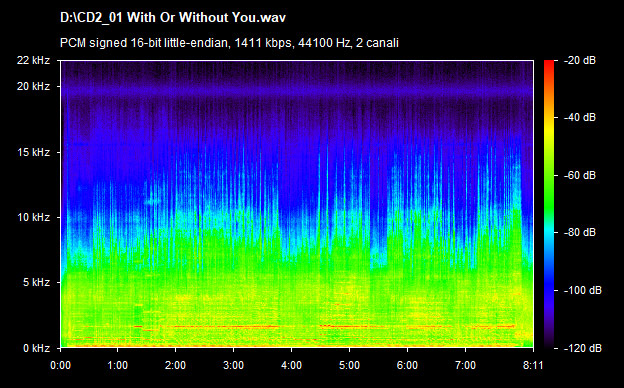This screenshot has height=388, width=624.
Task: Select the 10 kHz frequency label
Action: click(33, 217)
